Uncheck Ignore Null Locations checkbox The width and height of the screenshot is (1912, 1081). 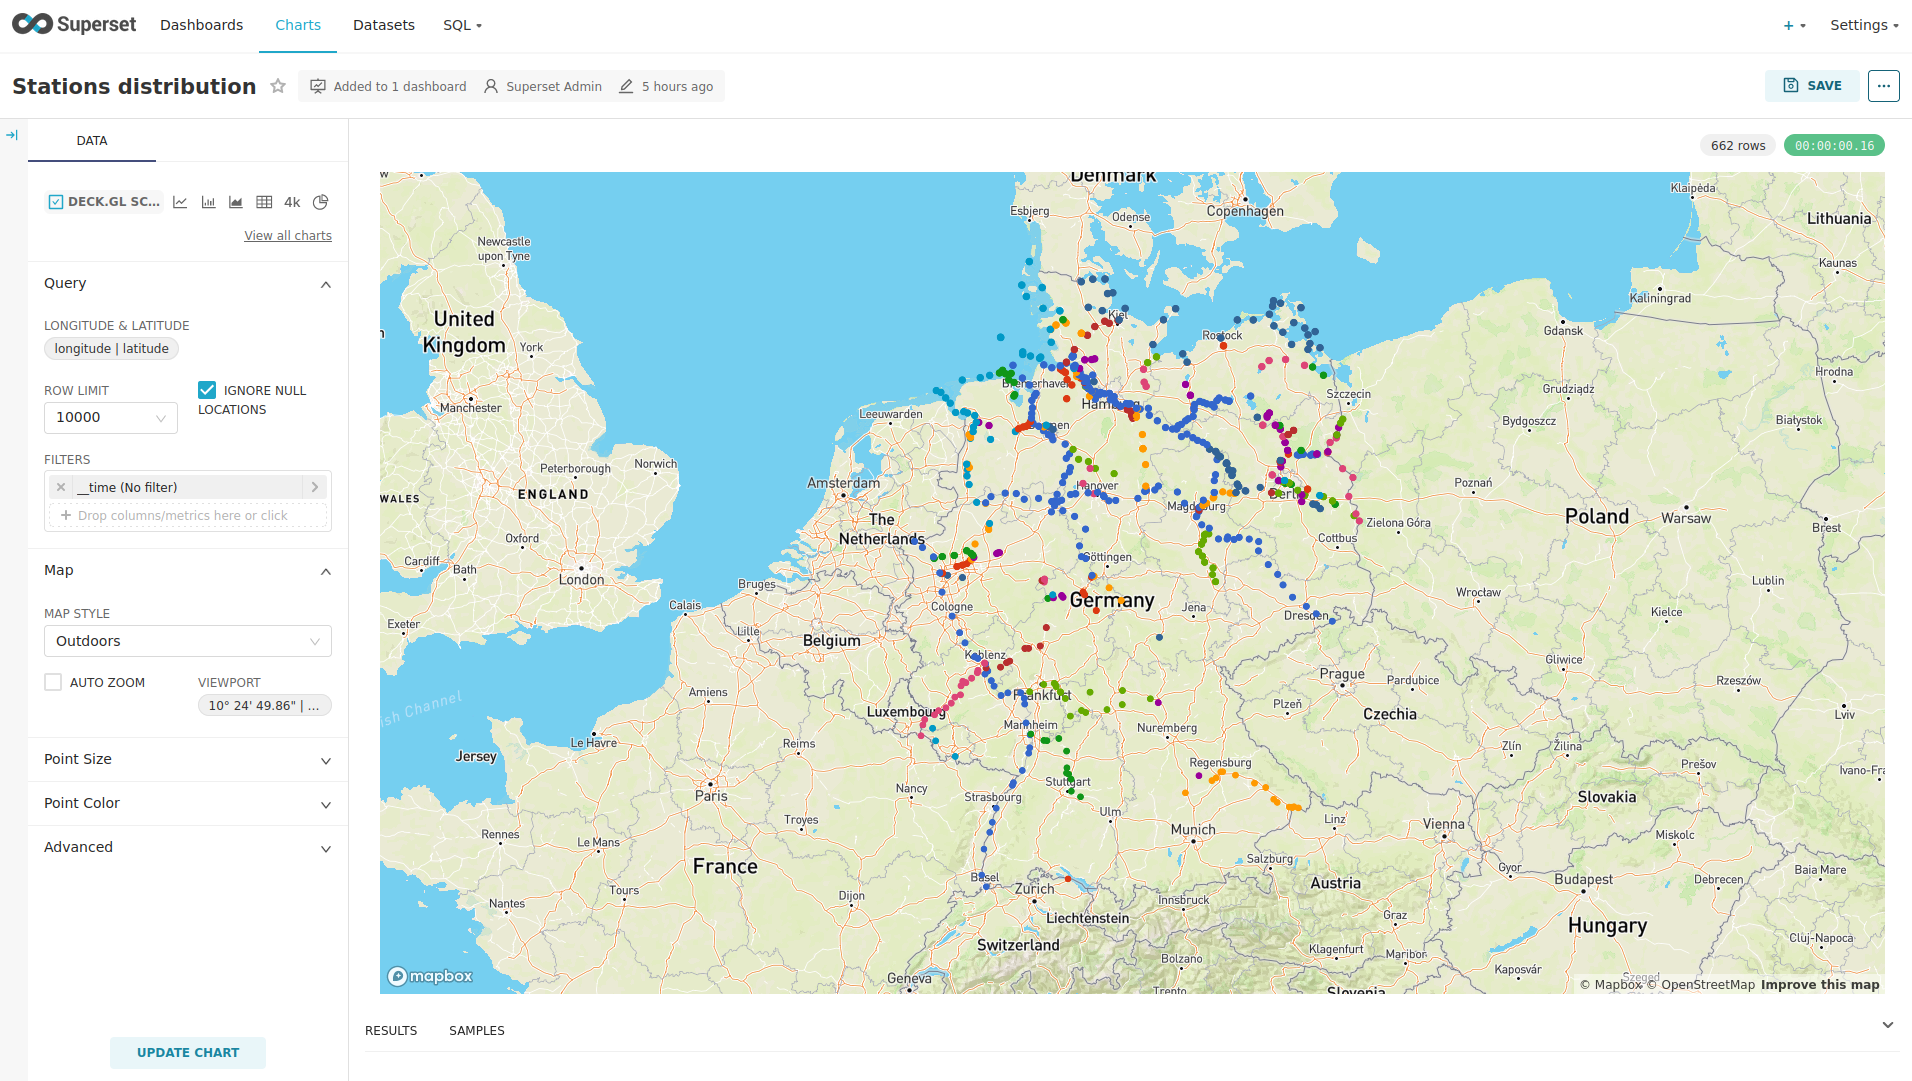[207, 390]
